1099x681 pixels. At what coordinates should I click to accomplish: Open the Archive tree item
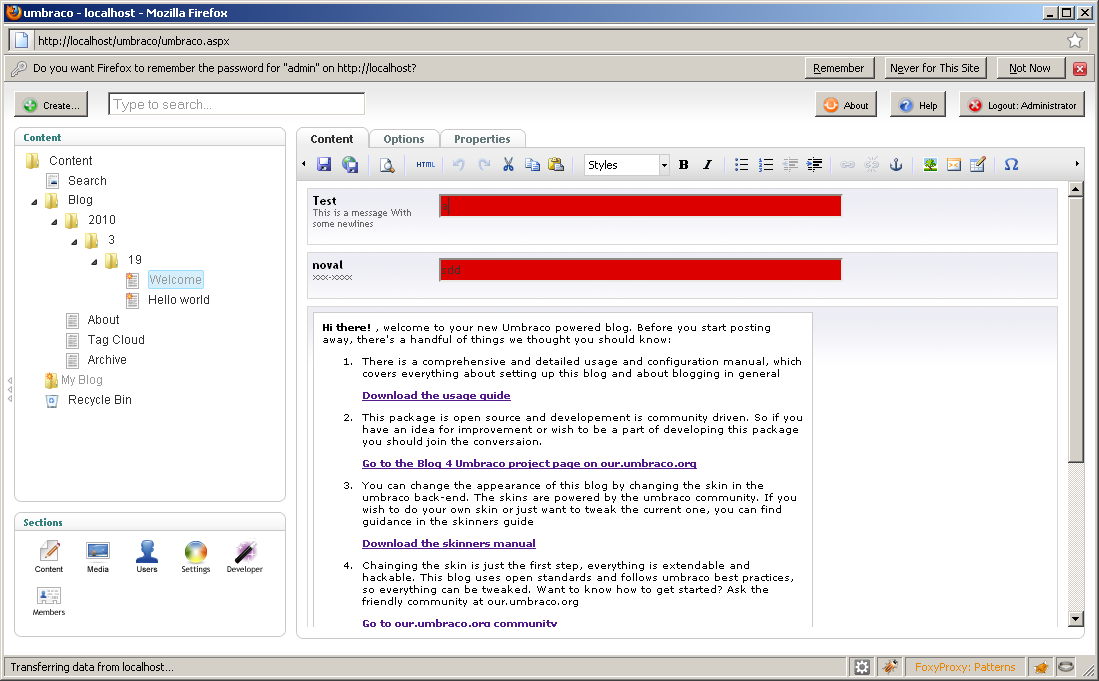click(x=107, y=359)
